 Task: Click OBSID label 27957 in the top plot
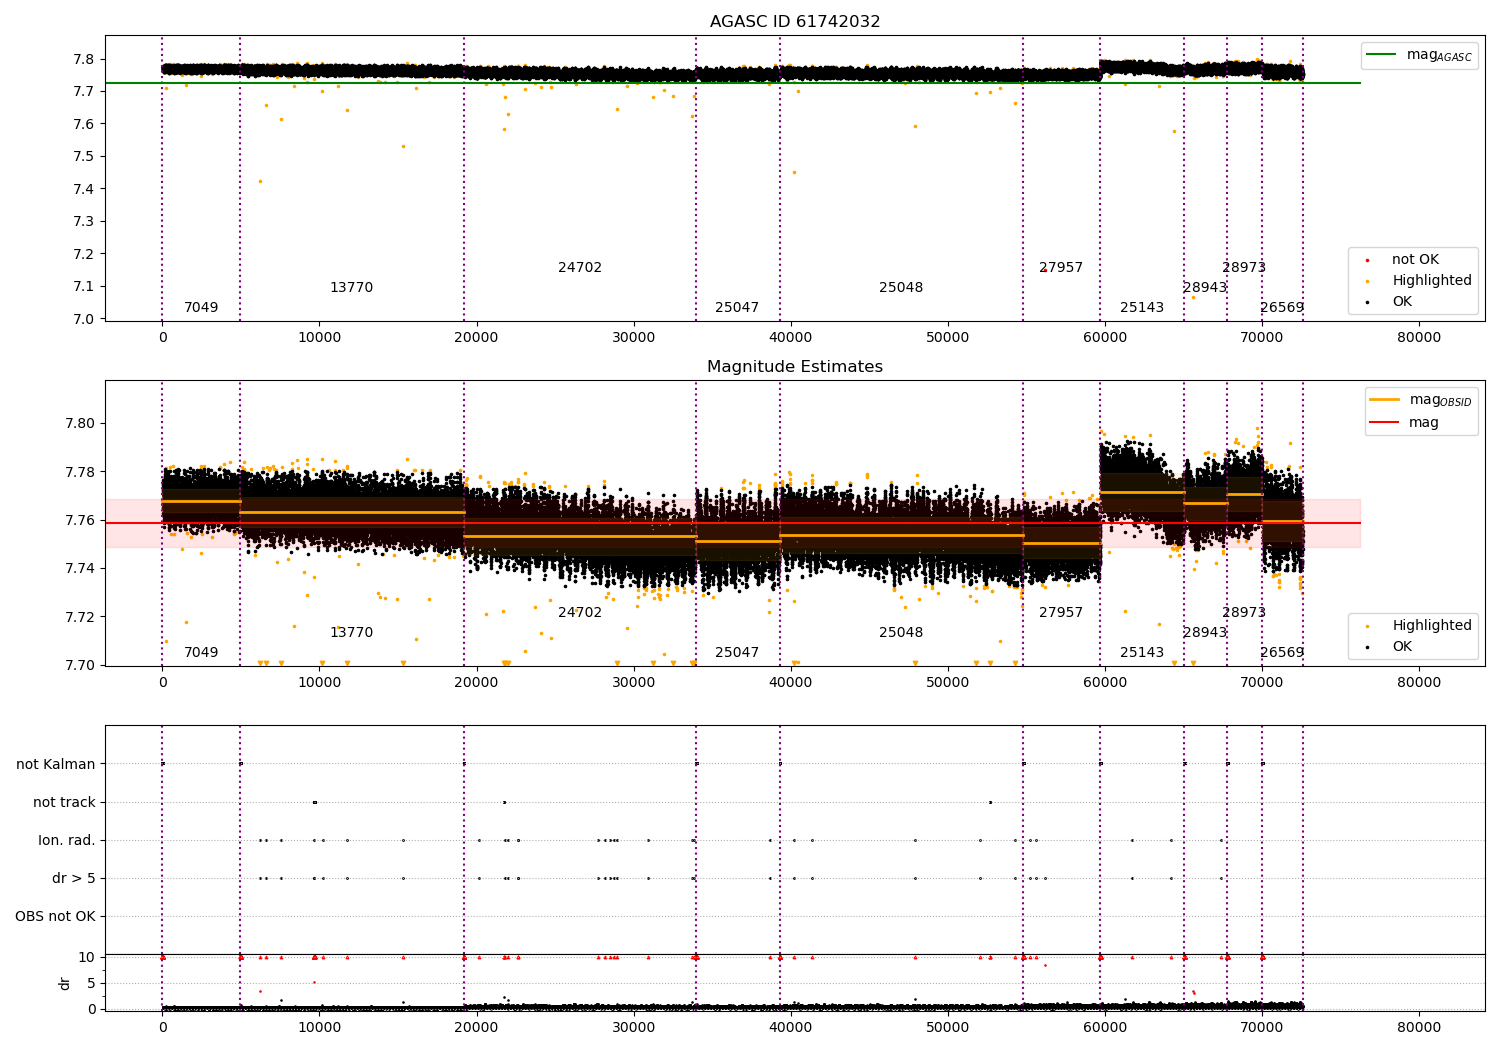[1061, 268]
